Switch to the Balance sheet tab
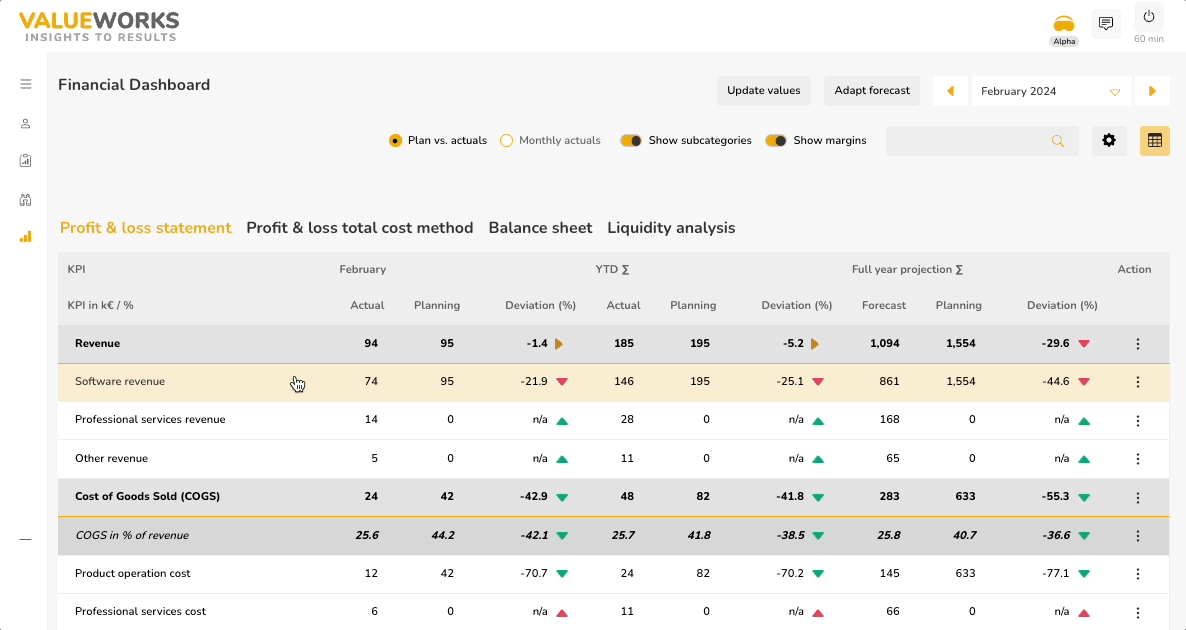1186x630 pixels. [x=540, y=228]
